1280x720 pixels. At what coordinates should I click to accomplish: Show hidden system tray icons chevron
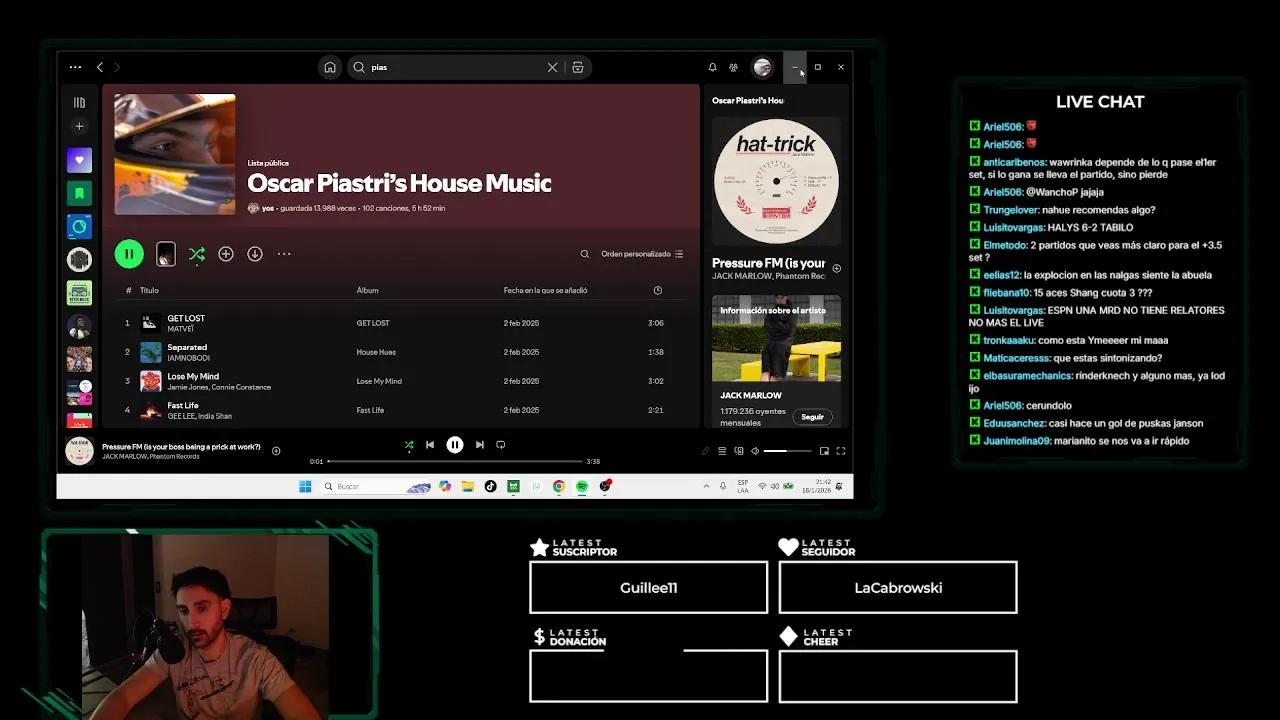(x=707, y=487)
